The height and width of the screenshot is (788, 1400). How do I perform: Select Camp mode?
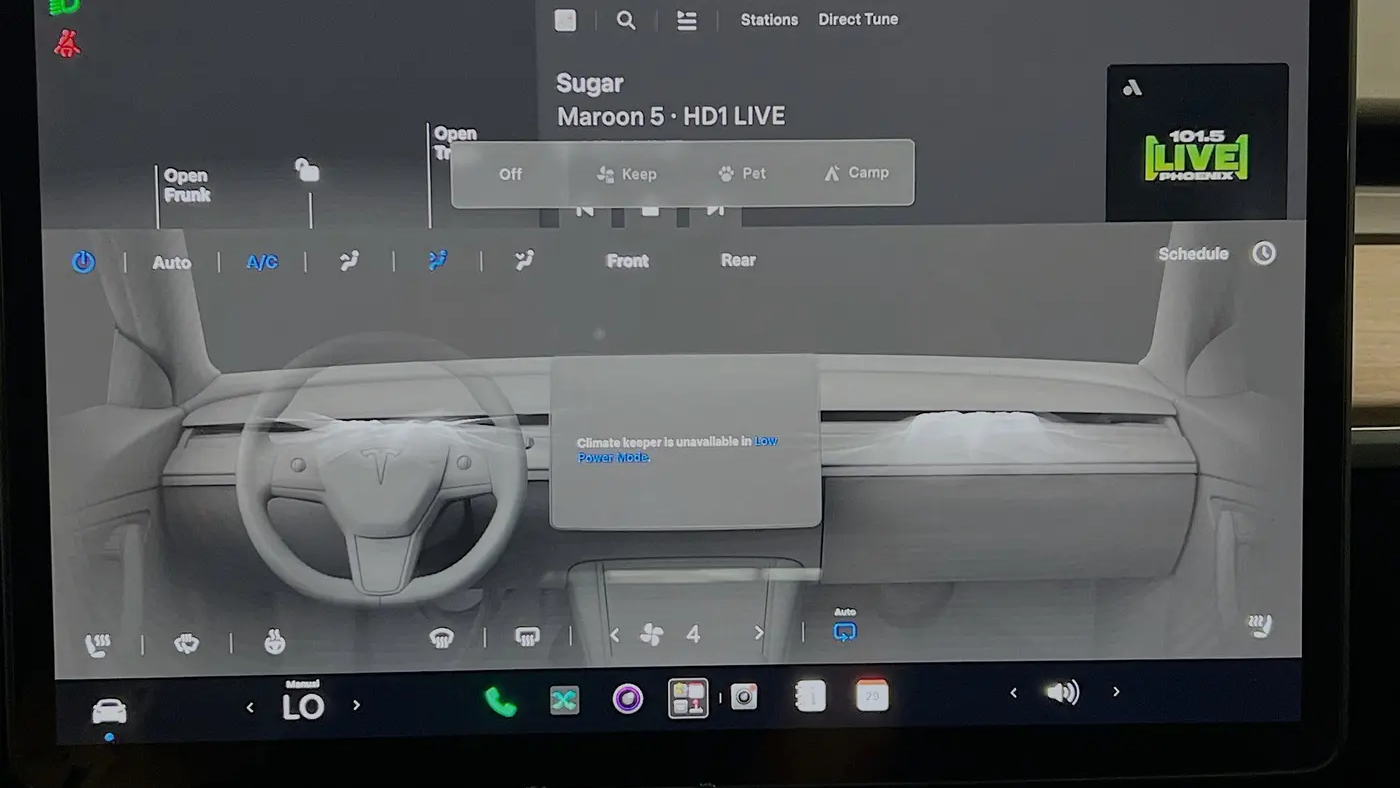coord(856,173)
